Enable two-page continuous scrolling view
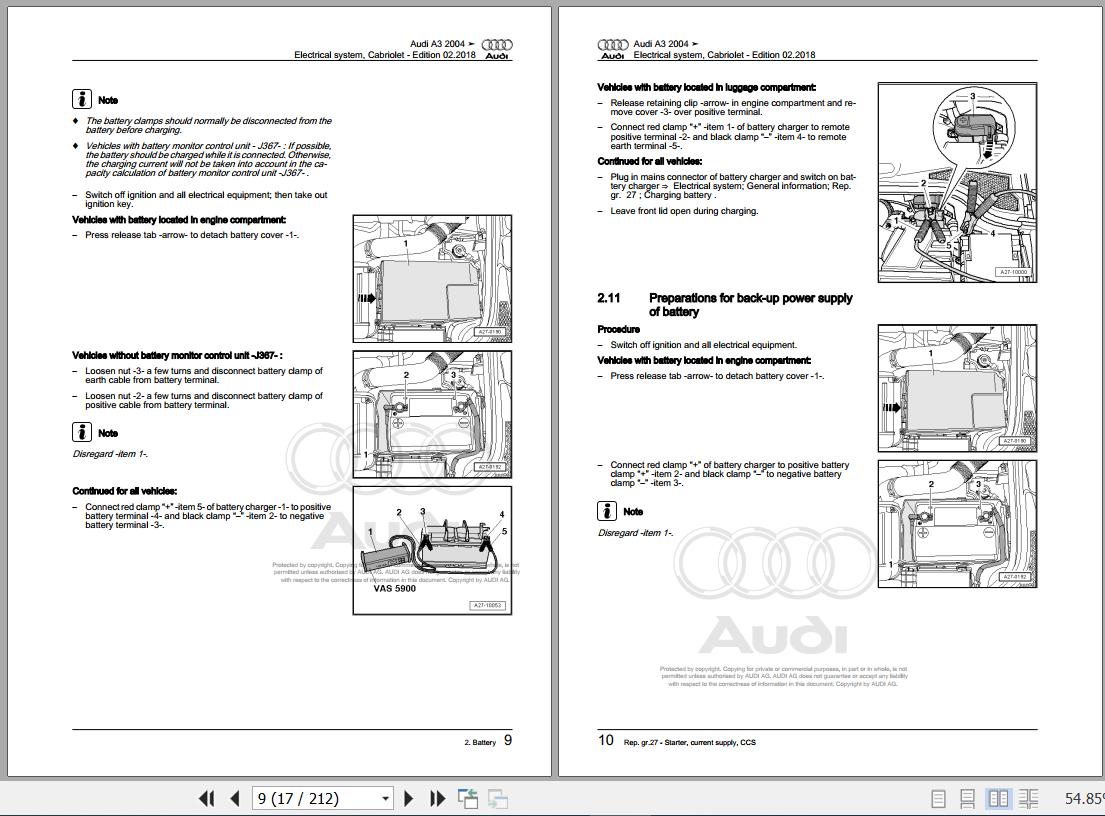The width and height of the screenshot is (1105, 816). tap(1028, 798)
